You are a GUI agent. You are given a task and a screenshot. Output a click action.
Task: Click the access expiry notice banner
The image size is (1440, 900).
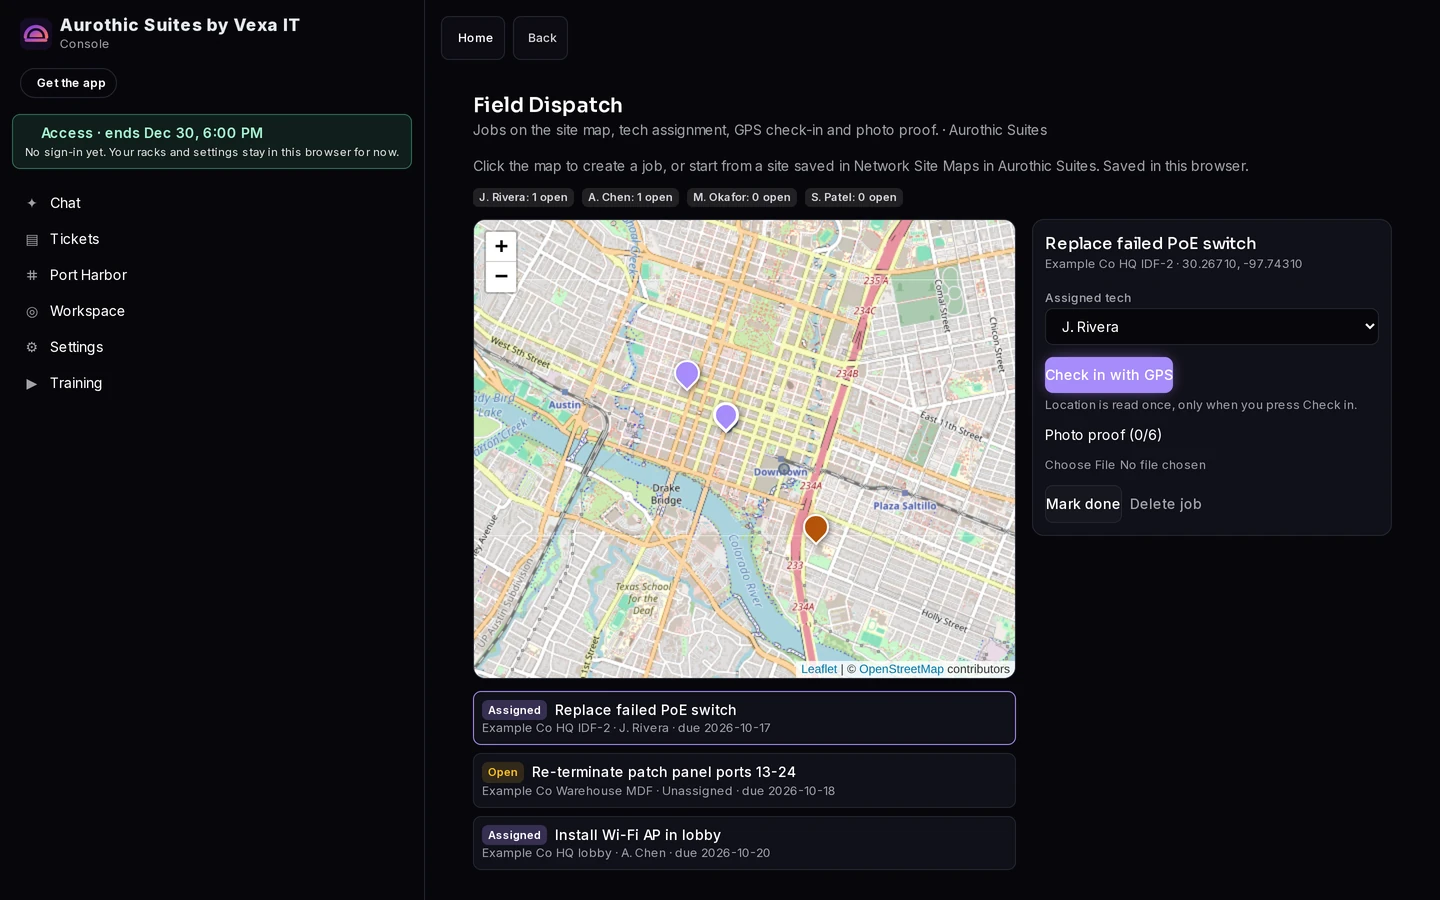pyautogui.click(x=212, y=141)
